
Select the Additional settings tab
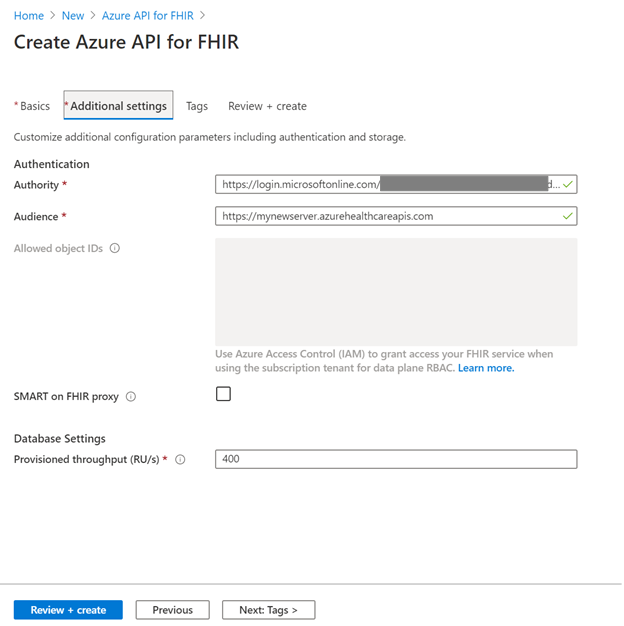pos(118,105)
